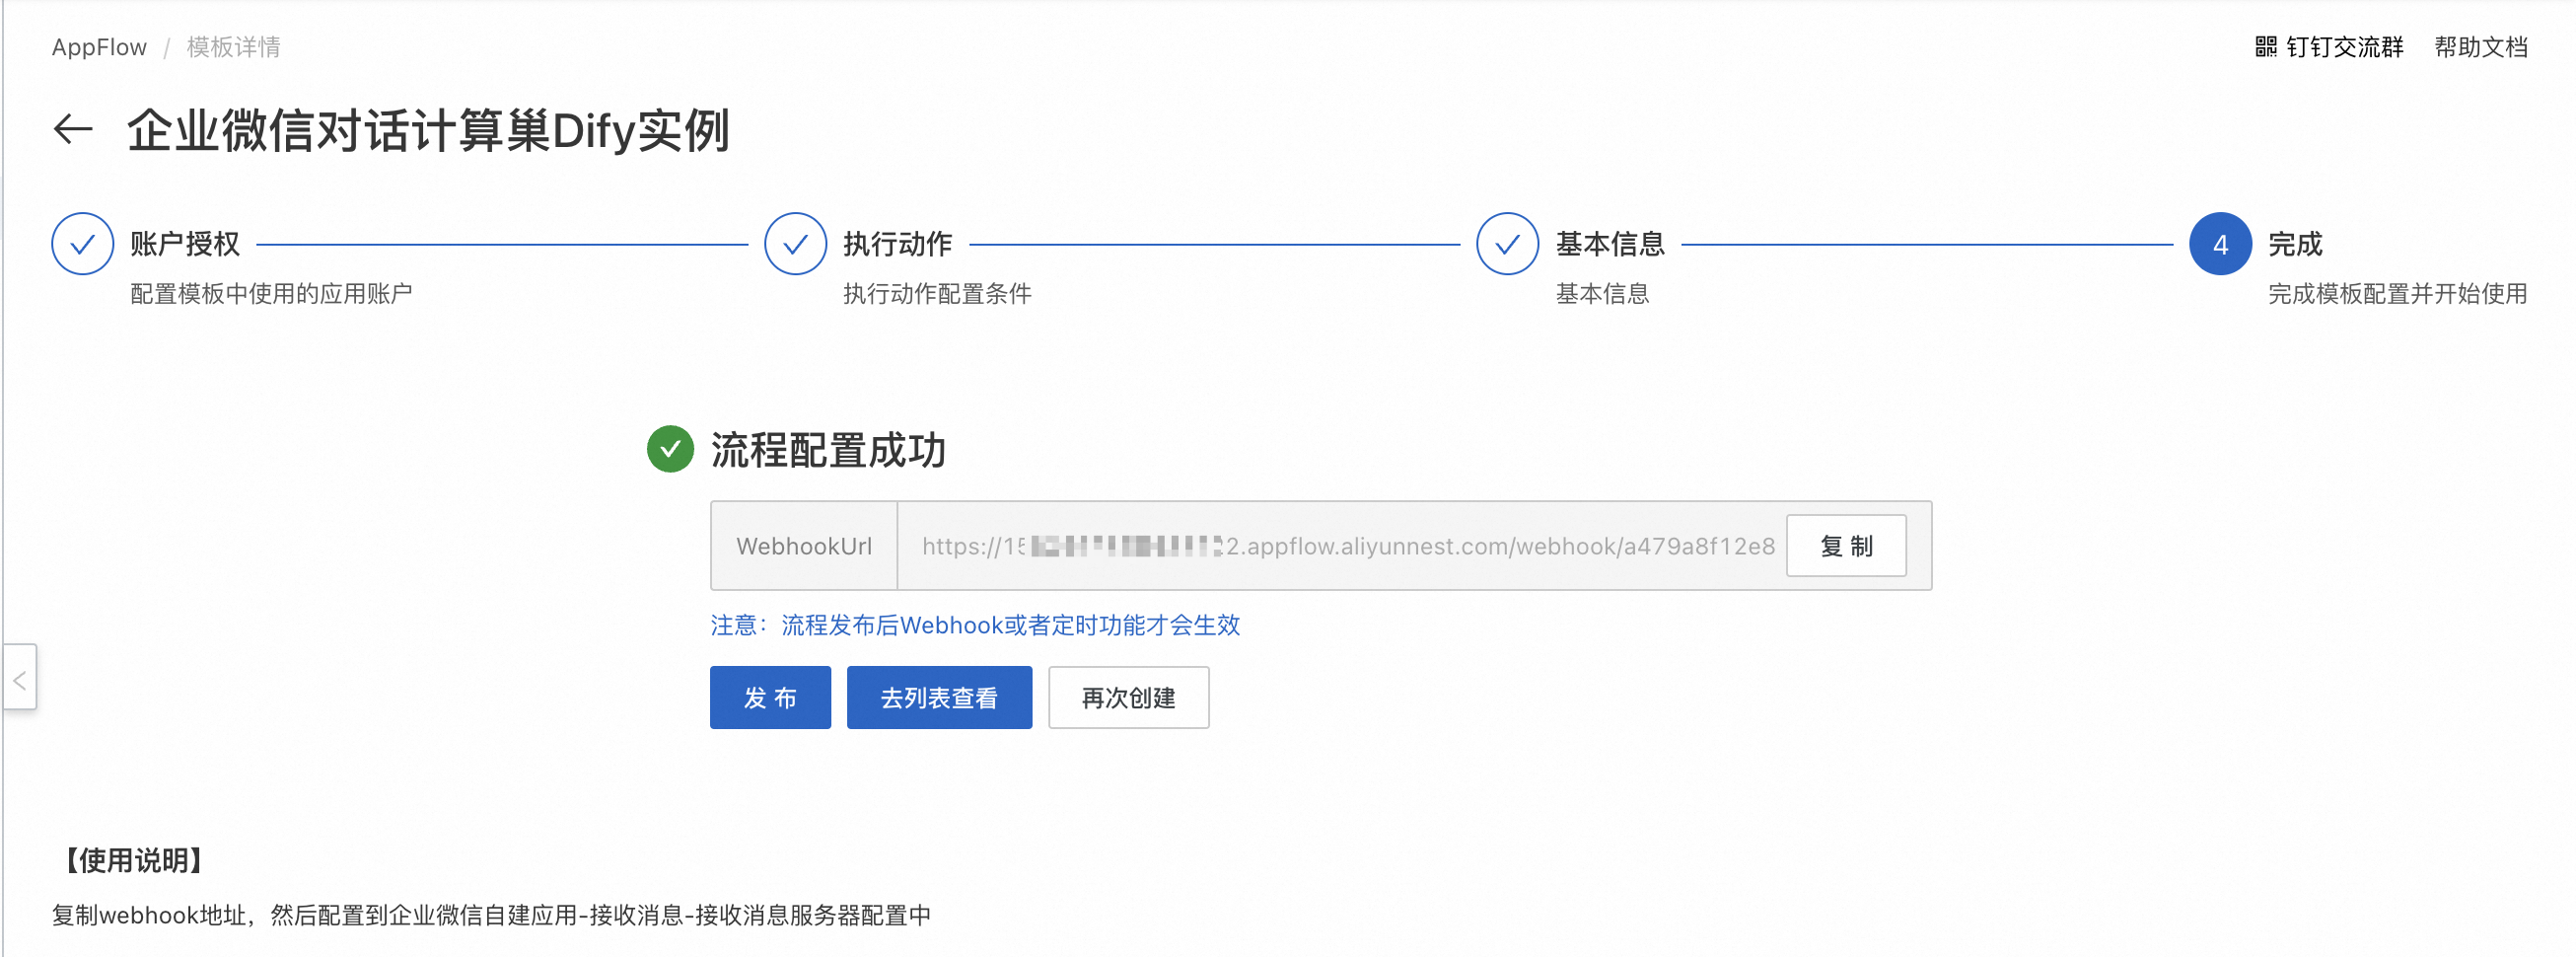Open the DingTalk group QR code icon
2576x957 pixels.
[2265, 47]
